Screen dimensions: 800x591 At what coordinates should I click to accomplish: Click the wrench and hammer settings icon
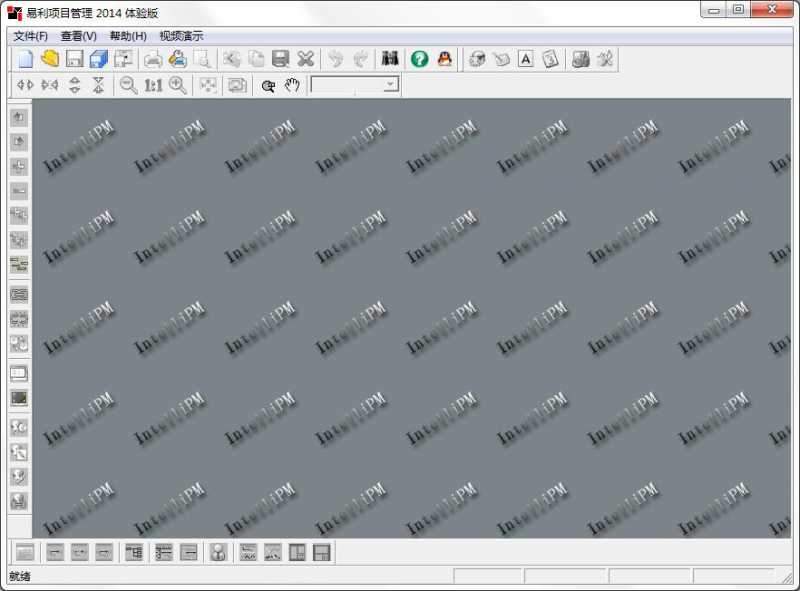[x=605, y=60]
